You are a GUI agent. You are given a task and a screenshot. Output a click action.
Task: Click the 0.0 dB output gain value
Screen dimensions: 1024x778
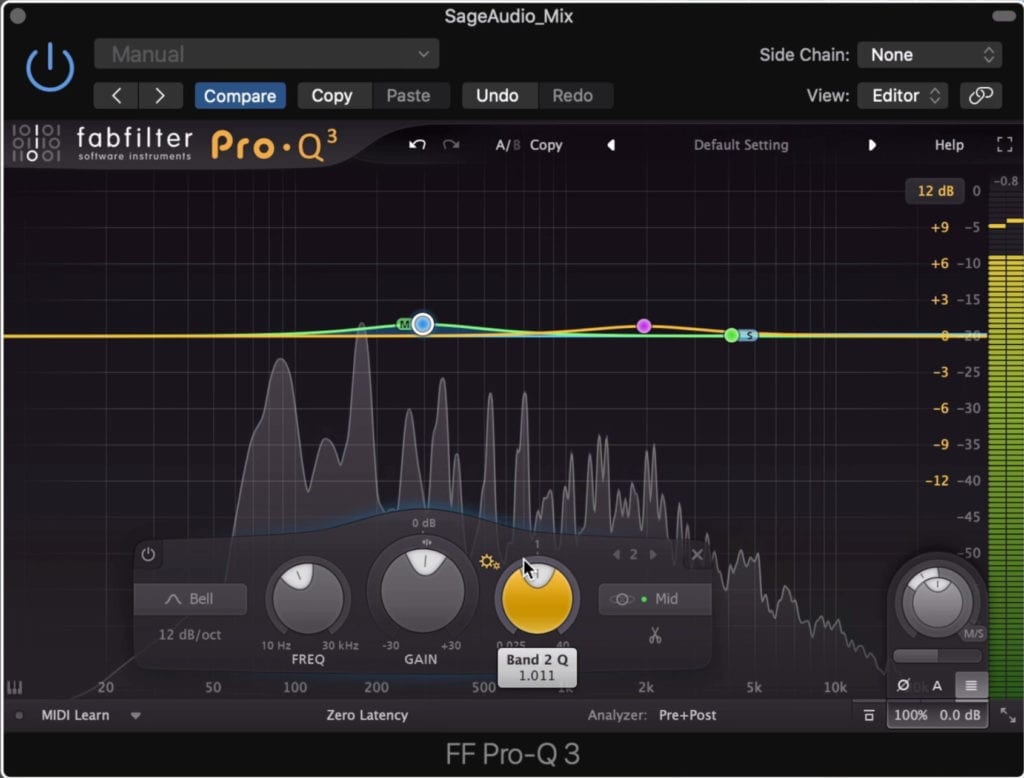click(x=959, y=715)
